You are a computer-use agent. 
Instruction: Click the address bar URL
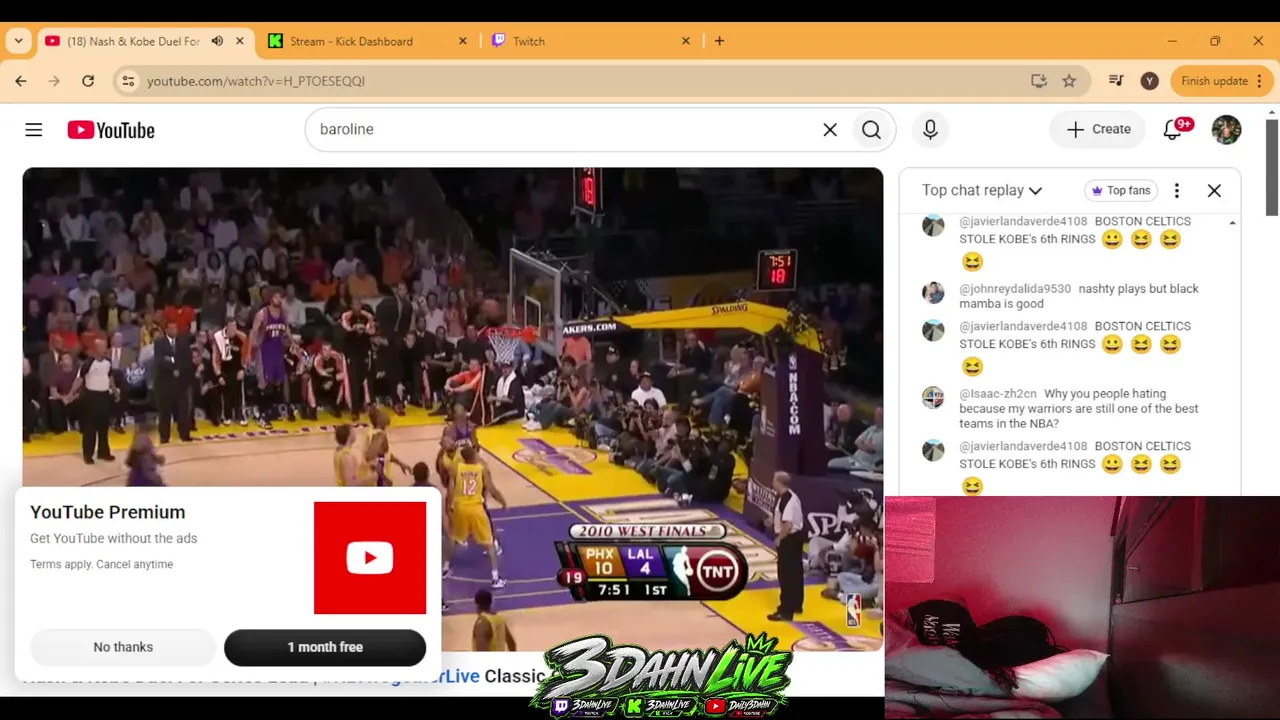click(256, 81)
